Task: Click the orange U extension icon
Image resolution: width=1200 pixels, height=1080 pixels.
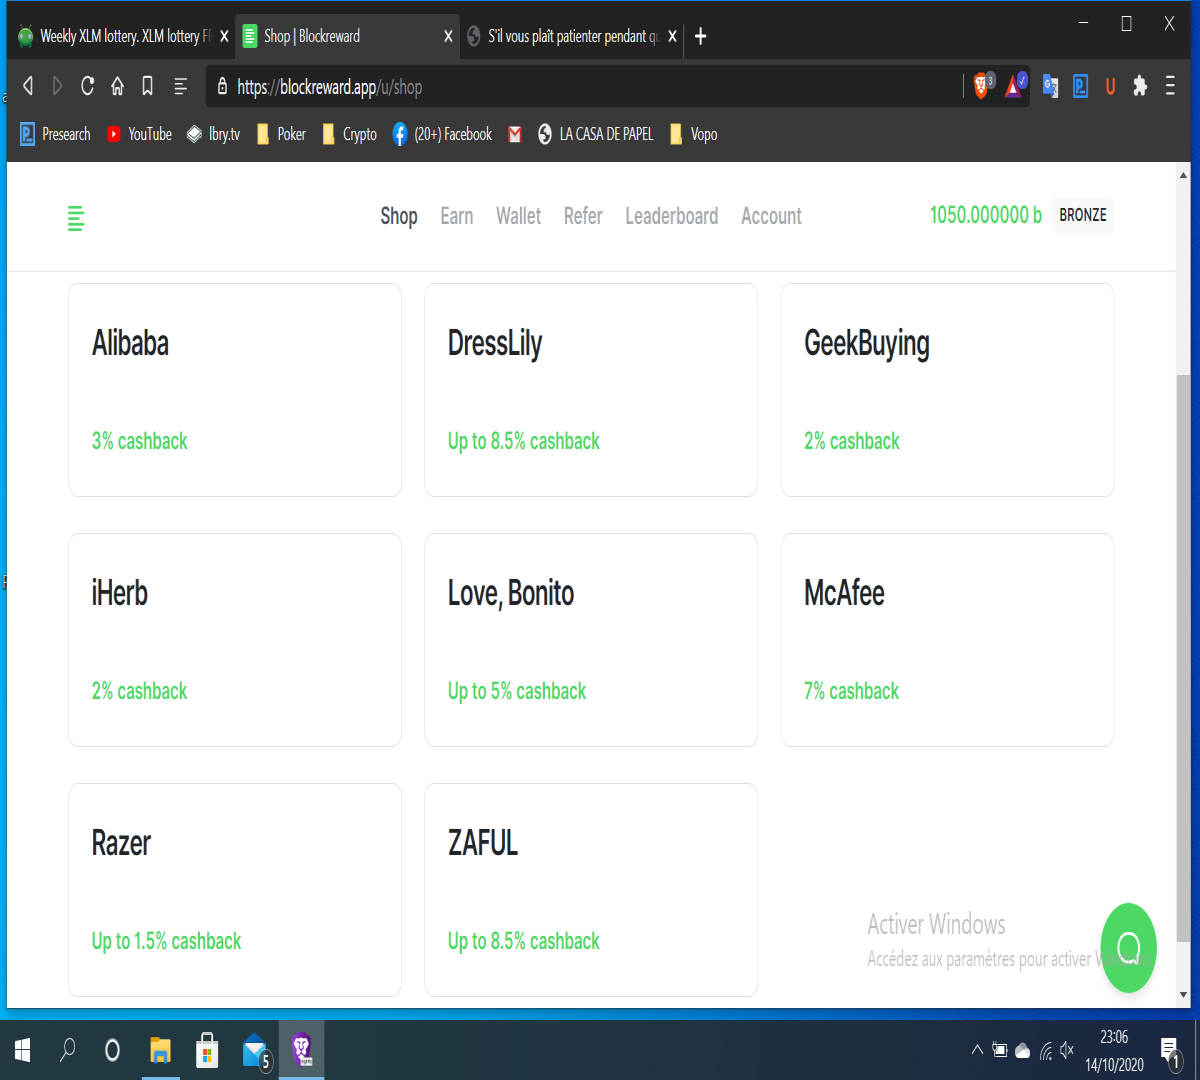Action: point(1110,86)
